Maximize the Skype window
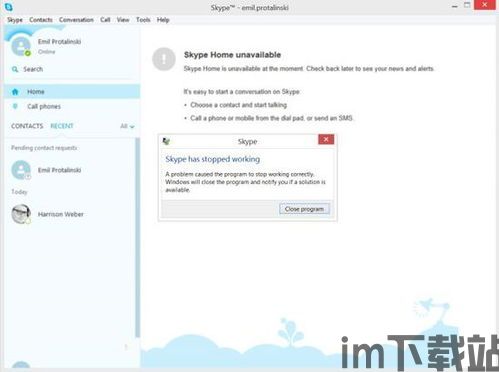Screen dimensions: 499x372 (467, 5)
